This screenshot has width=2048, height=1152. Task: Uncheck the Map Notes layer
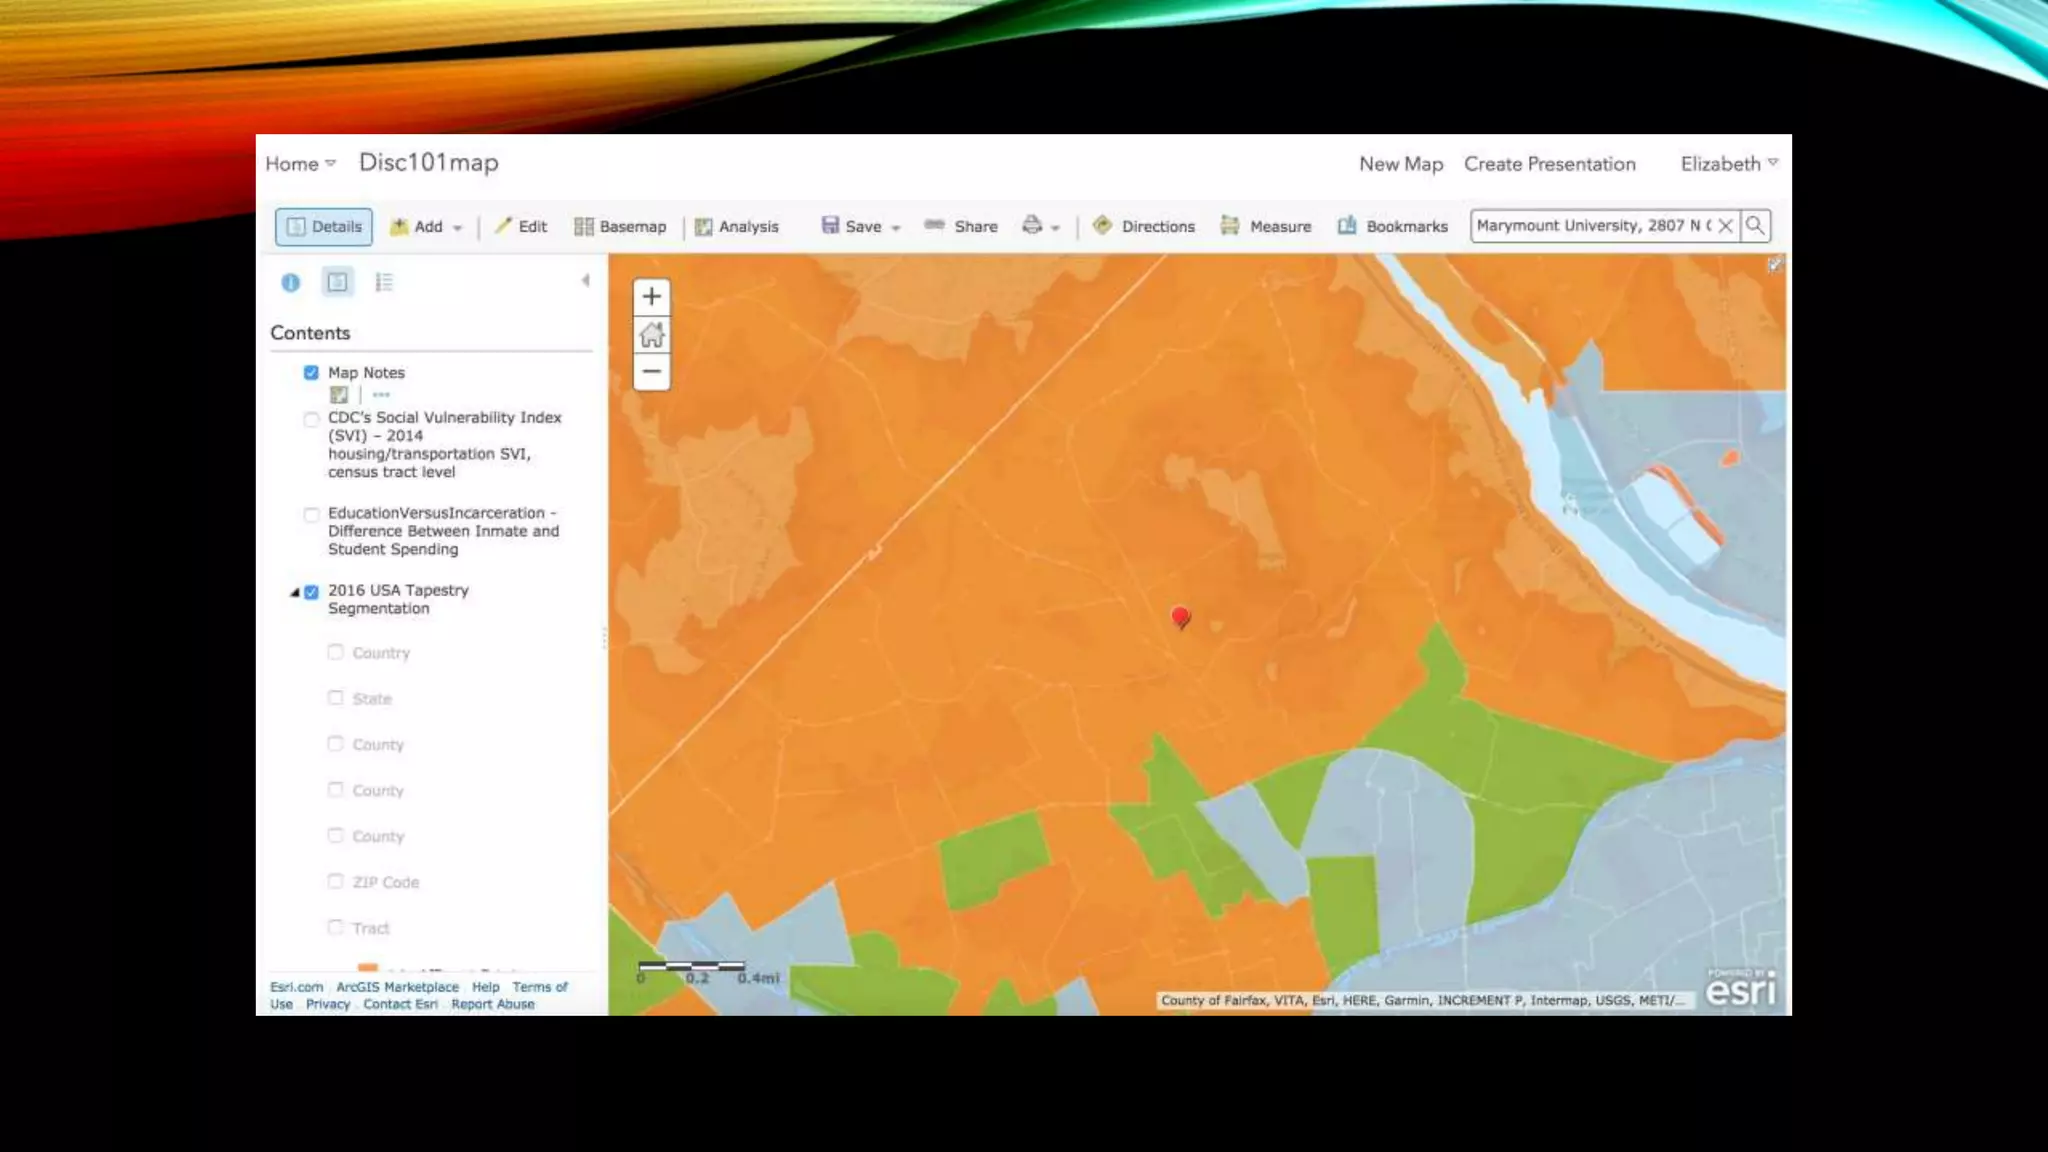[x=311, y=373]
